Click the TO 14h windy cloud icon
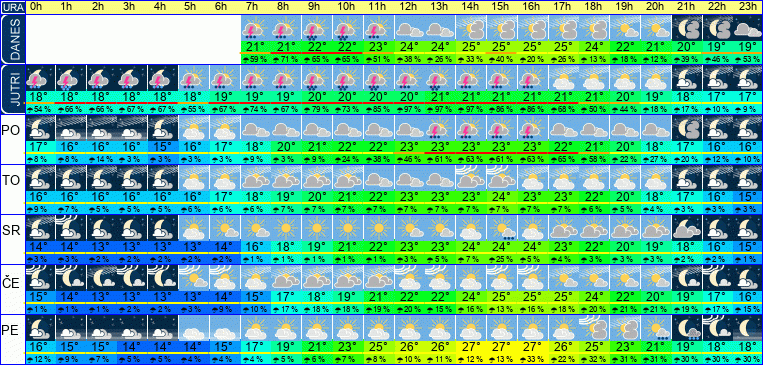Viewport: 763px width, 365px height. pyautogui.click(x=471, y=178)
